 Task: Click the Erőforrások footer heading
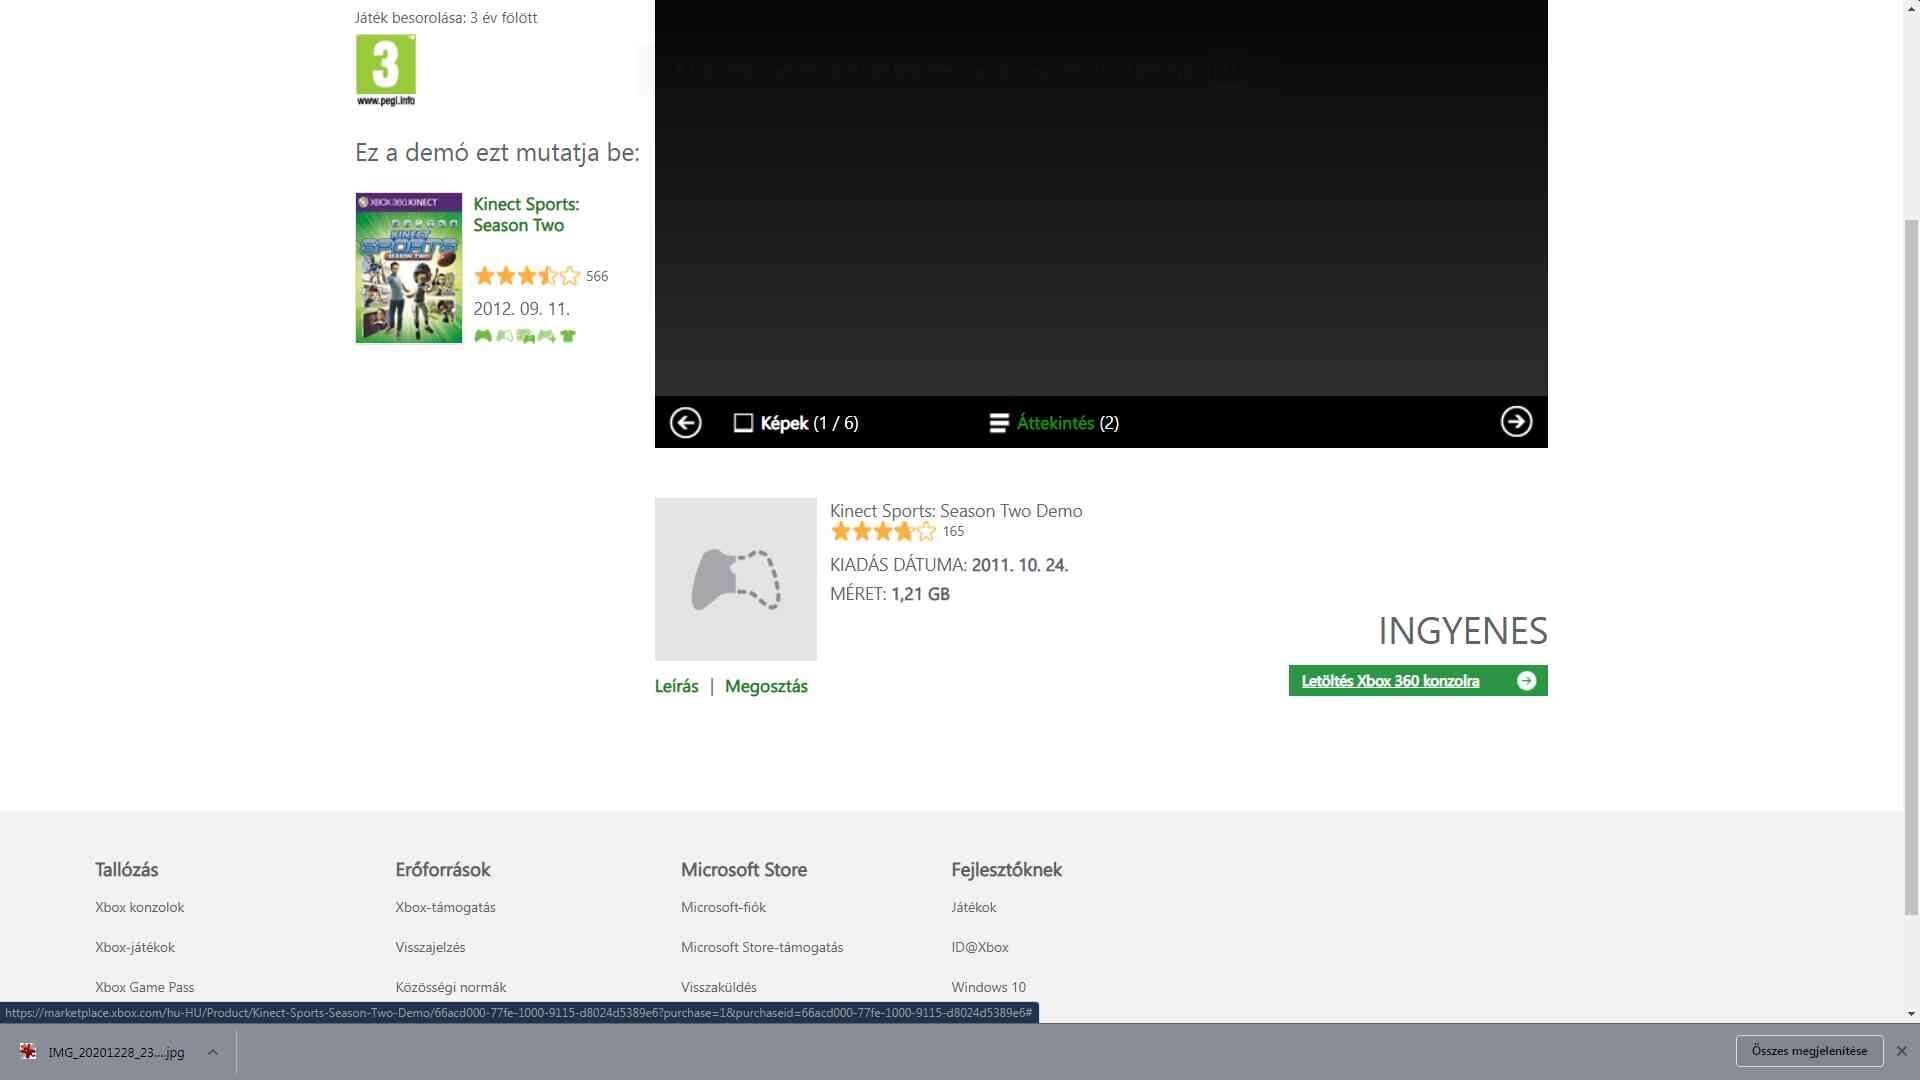(x=443, y=870)
